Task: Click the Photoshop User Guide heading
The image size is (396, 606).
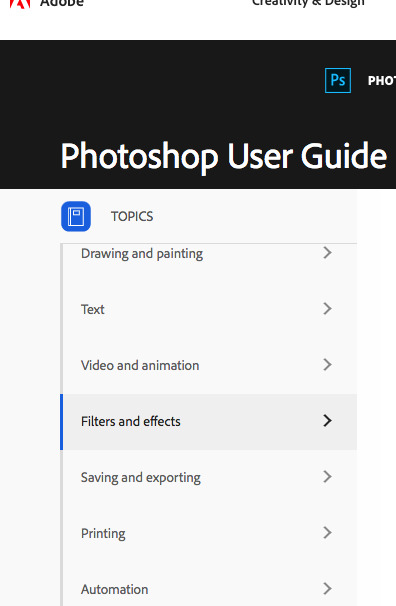Action: pos(224,156)
